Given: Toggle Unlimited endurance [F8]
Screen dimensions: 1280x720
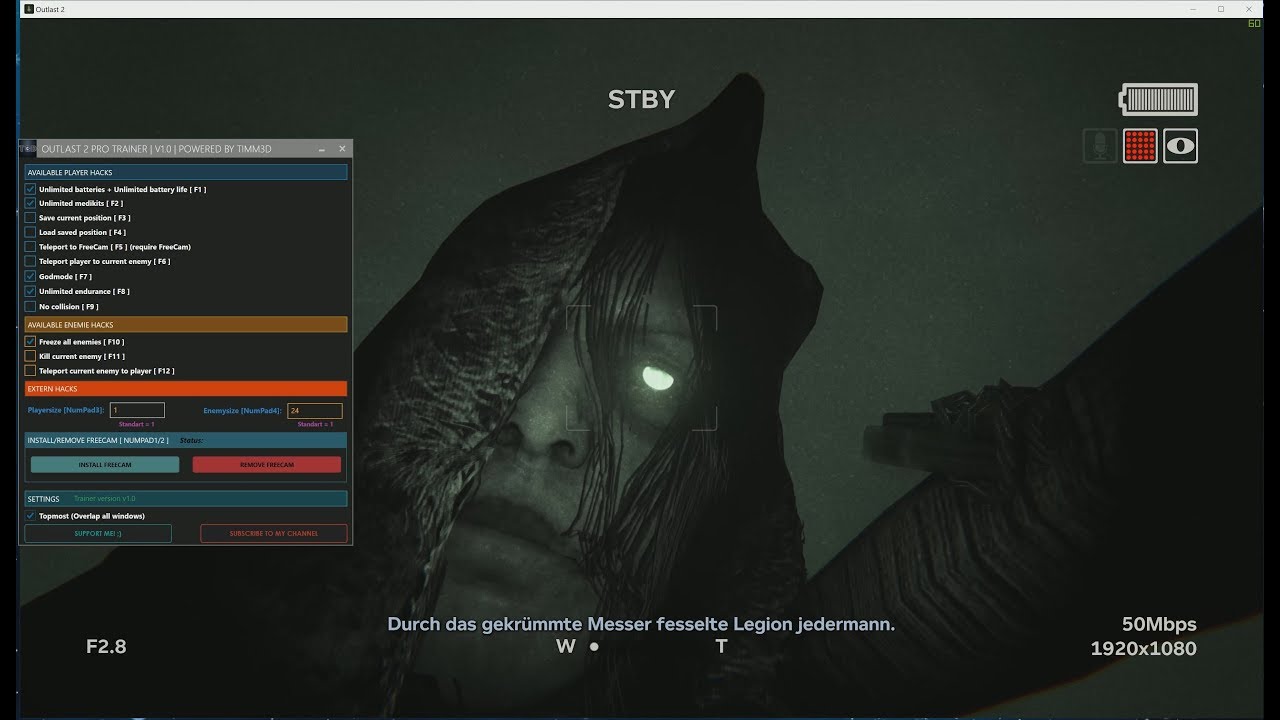Looking at the screenshot, I should 30,291.
